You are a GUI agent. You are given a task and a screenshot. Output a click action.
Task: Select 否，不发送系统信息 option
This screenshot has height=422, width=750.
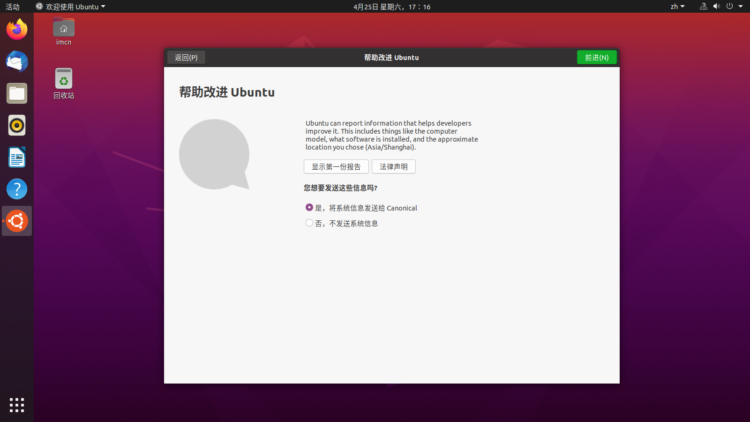310,223
